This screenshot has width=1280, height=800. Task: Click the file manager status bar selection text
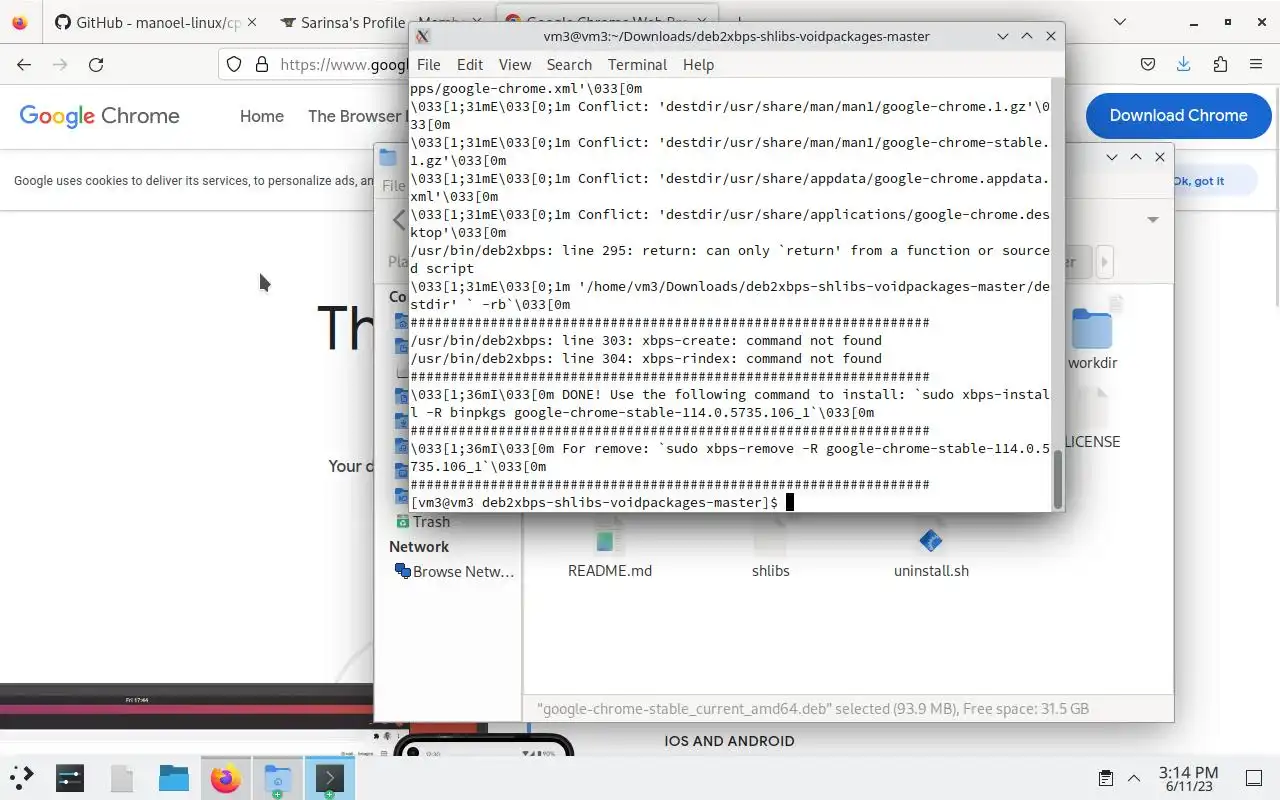coord(813,709)
